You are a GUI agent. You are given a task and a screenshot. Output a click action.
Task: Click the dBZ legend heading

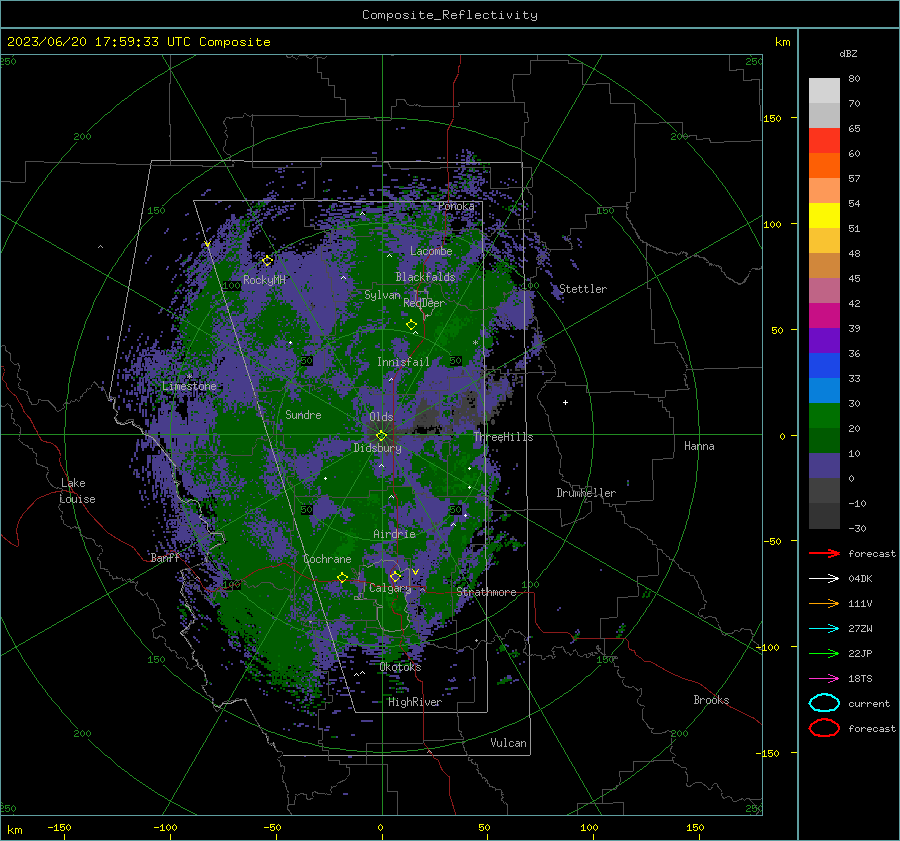[848, 53]
